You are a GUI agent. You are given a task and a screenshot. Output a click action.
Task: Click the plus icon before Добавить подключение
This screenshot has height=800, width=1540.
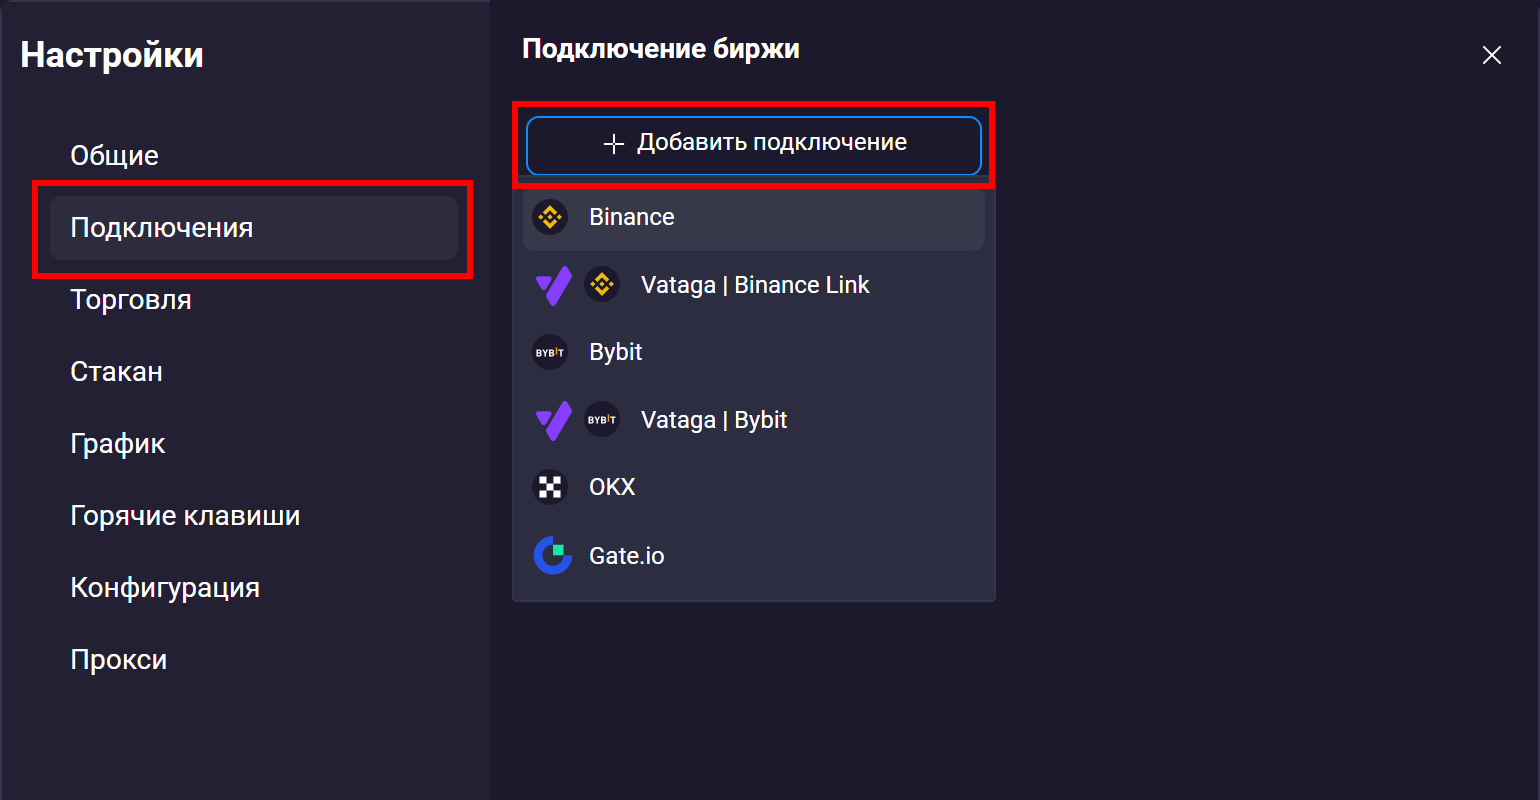[614, 144]
